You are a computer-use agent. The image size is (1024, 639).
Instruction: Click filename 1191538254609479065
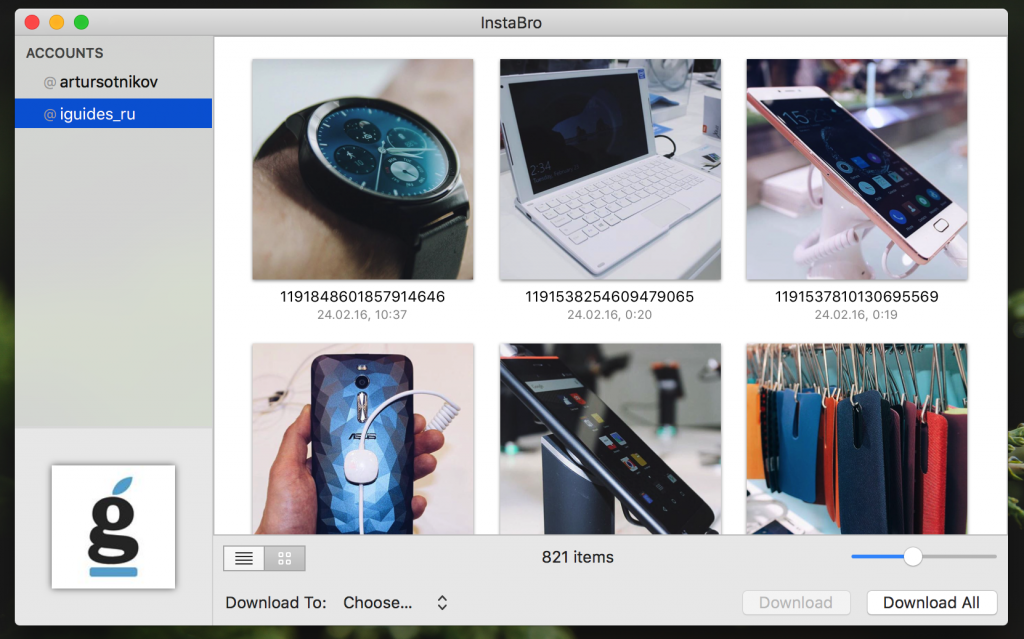click(609, 297)
